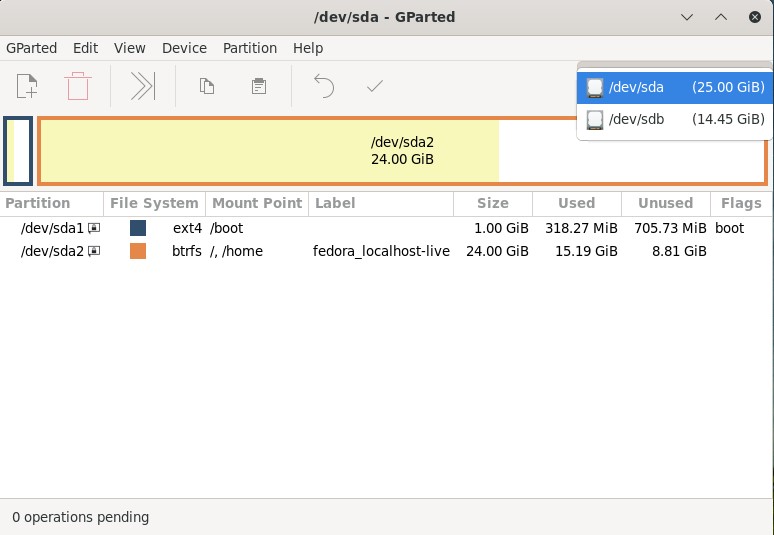Image resolution: width=774 pixels, height=535 pixels.
Task: Click the Paste partition toolbar icon
Action: click(259, 87)
